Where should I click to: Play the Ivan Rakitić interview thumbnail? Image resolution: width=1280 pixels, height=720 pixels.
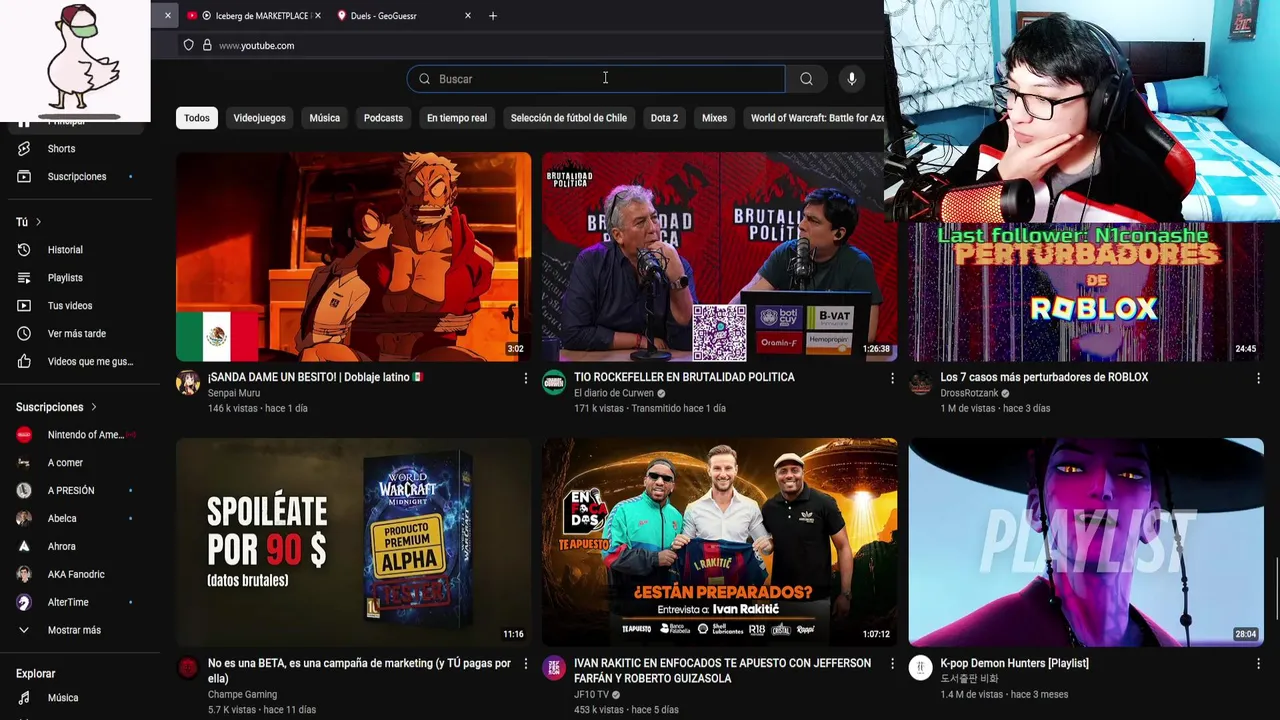719,542
